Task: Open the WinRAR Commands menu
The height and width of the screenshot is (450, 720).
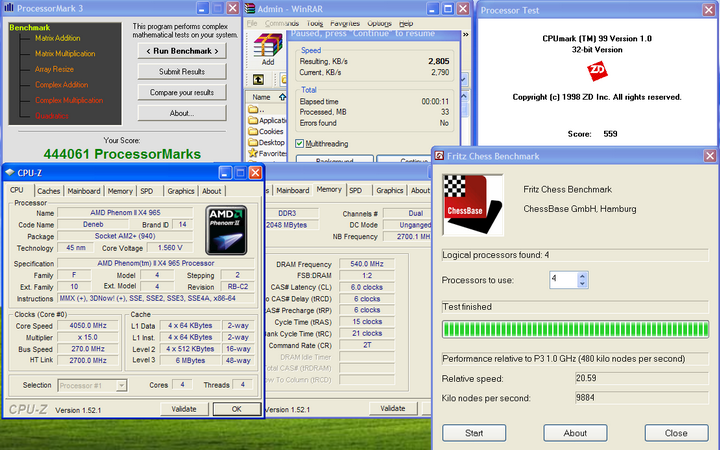Action: tap(281, 23)
